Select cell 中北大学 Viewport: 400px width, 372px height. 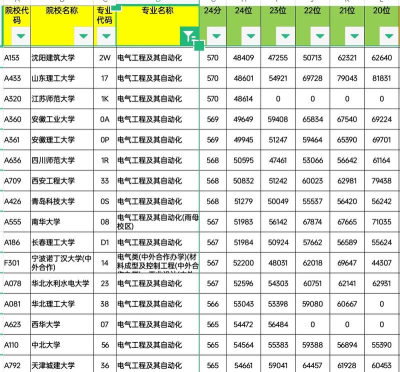pyautogui.click(x=62, y=345)
